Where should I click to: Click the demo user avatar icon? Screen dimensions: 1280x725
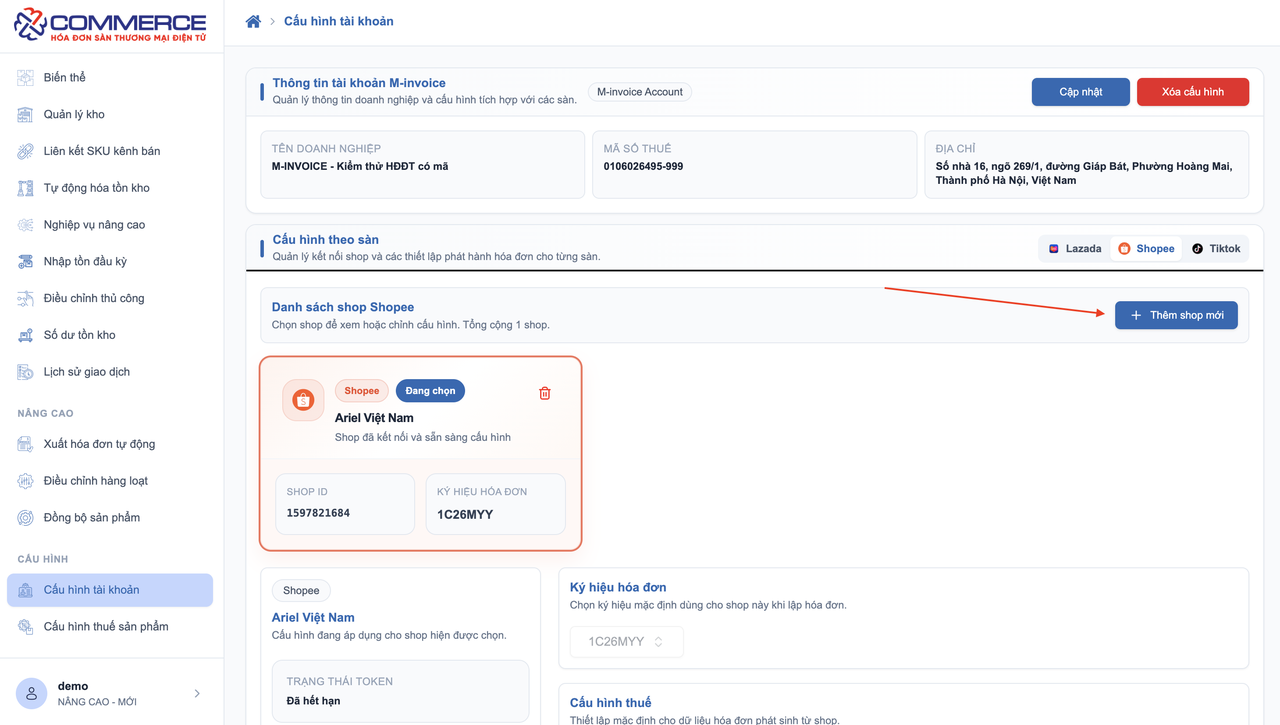click(x=31, y=693)
